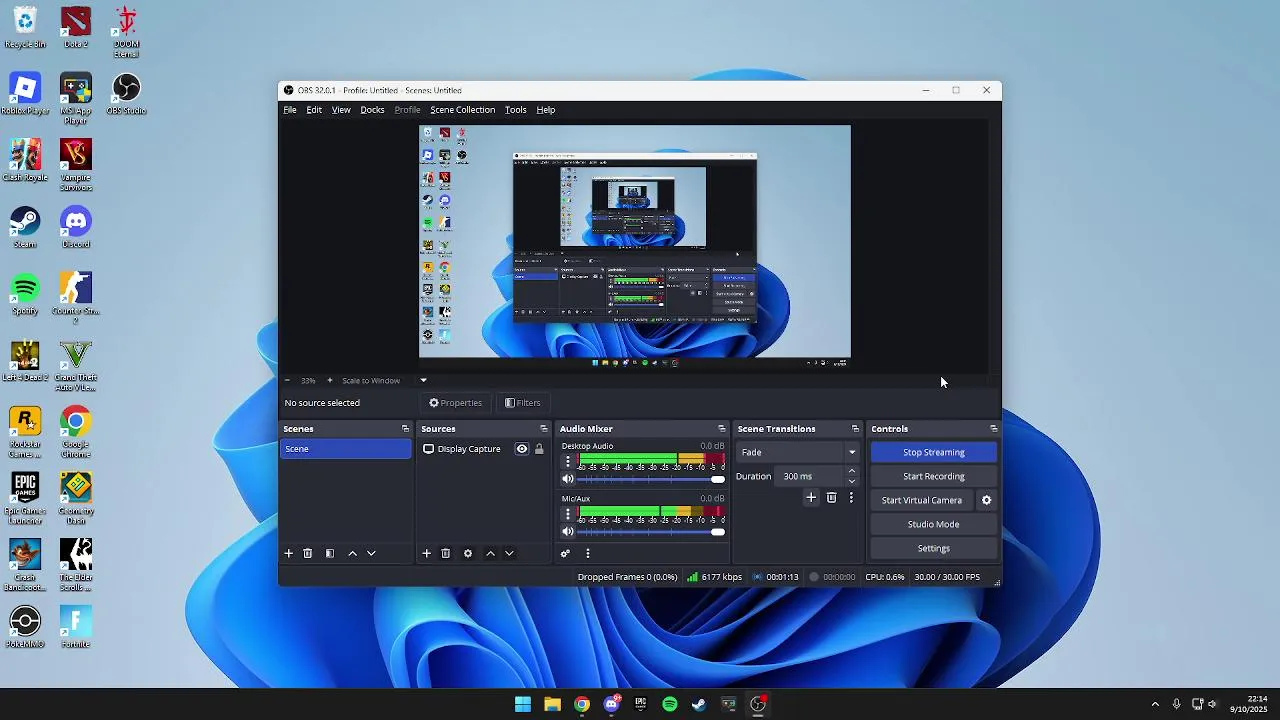Select the Scene item in Scenes list
The image size is (1280, 720).
point(345,449)
